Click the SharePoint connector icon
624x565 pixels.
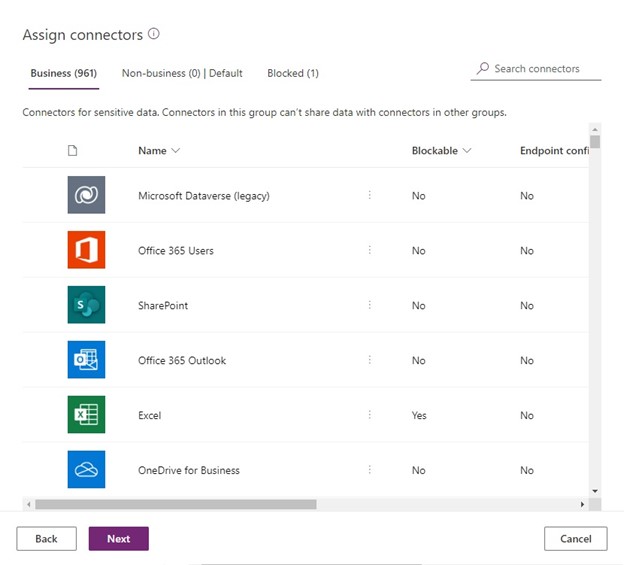click(86, 305)
